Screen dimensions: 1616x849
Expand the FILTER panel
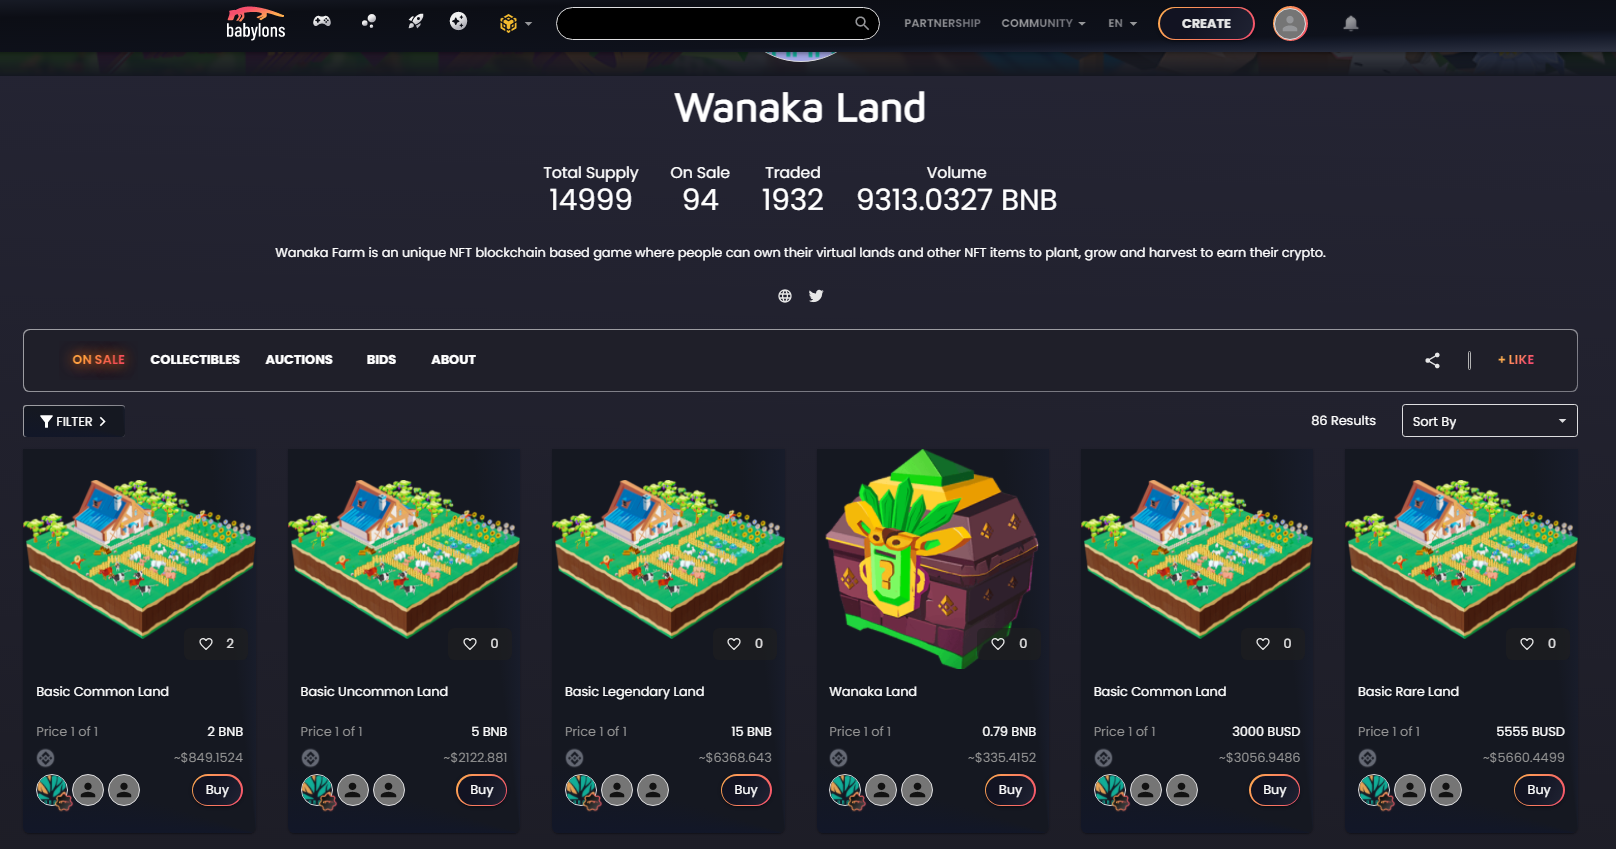[x=74, y=421]
